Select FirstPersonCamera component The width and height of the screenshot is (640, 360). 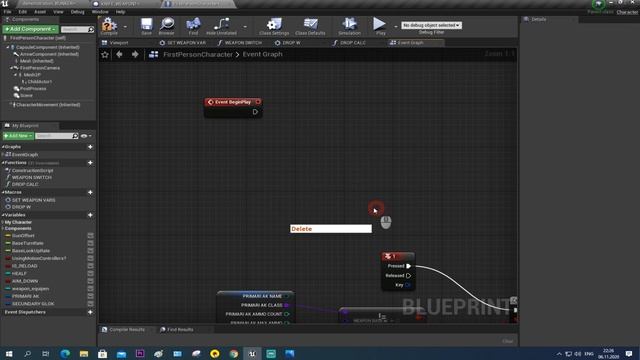[40, 68]
